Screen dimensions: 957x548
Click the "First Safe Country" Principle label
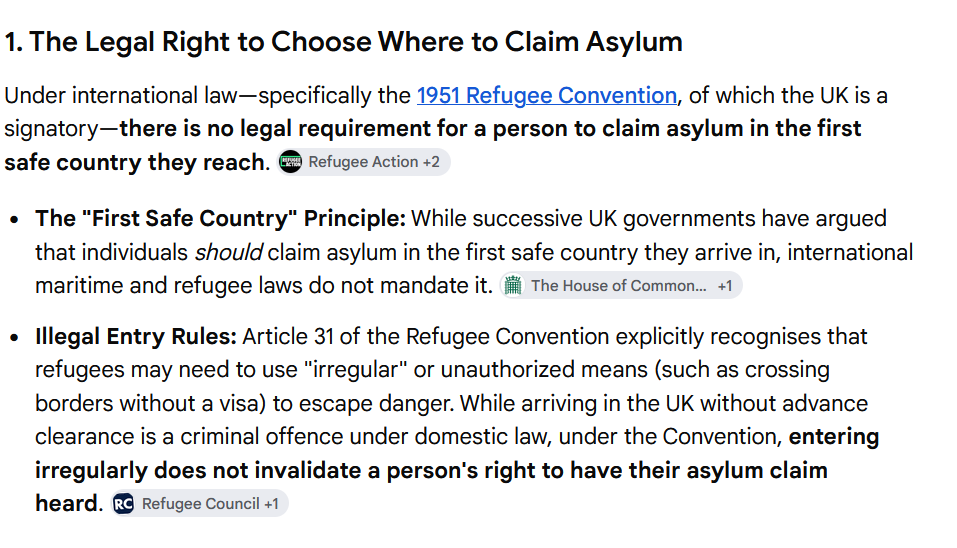click(x=220, y=218)
